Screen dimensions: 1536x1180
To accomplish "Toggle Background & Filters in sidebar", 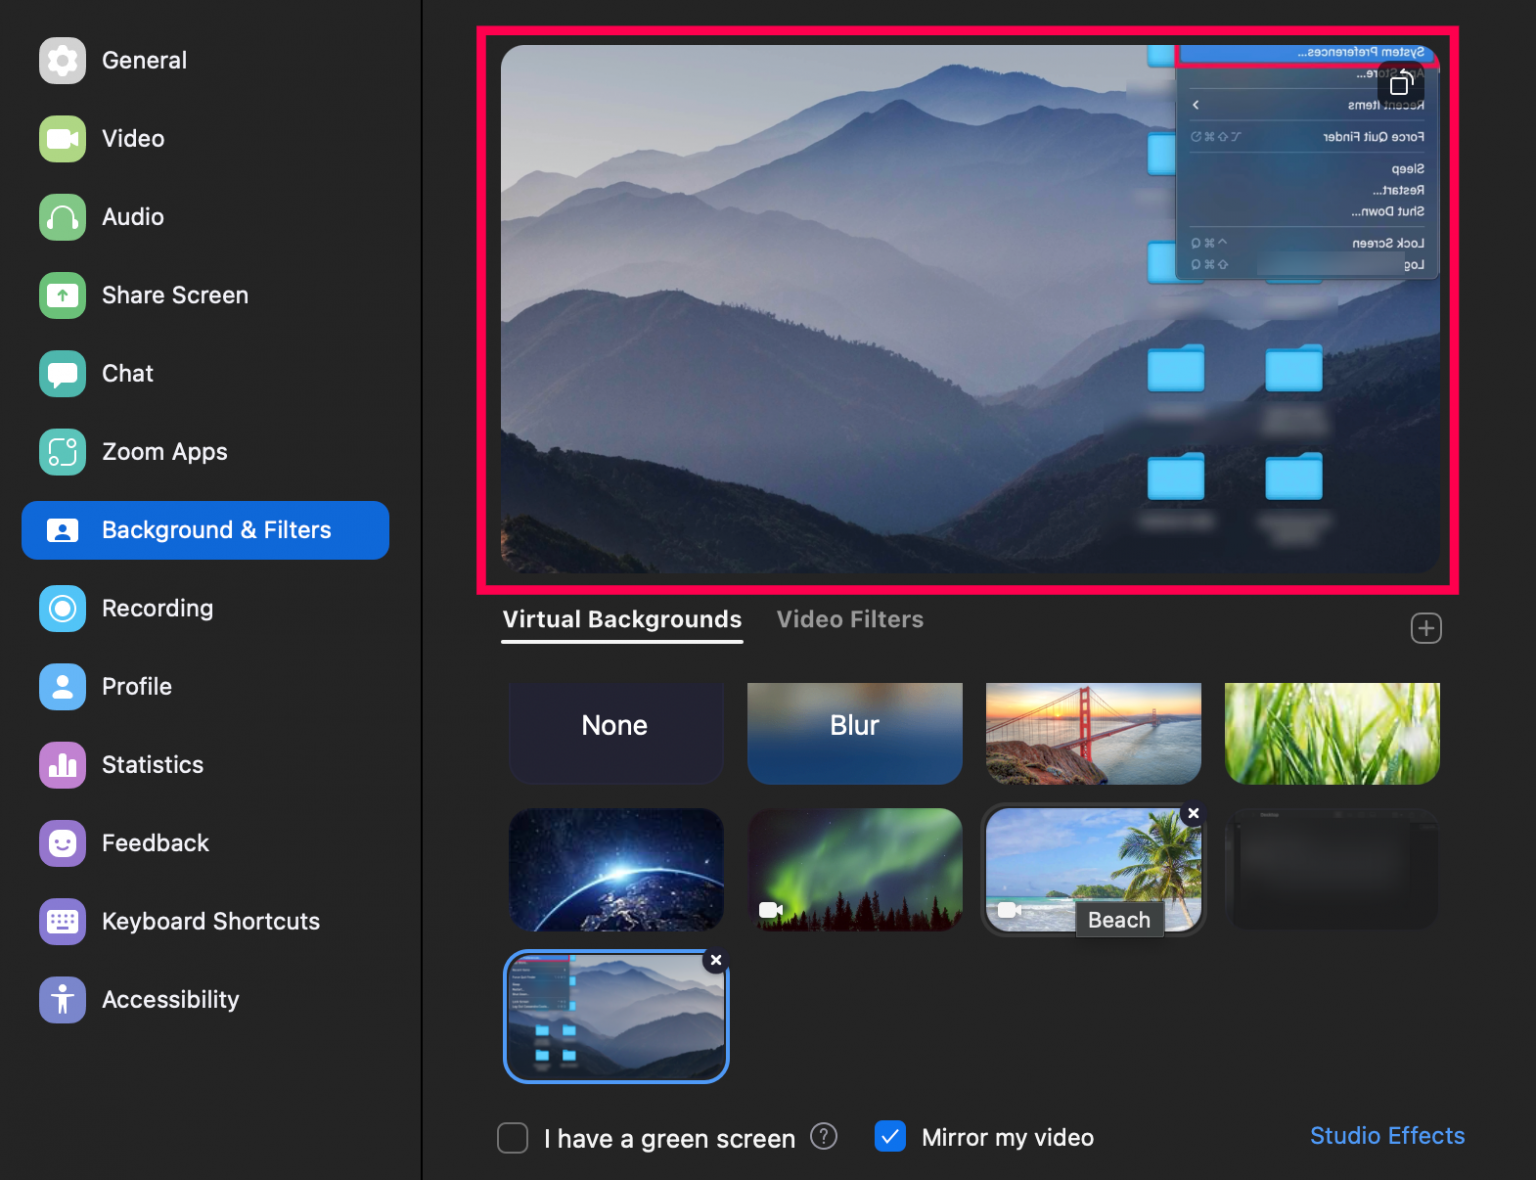I will coord(205,530).
